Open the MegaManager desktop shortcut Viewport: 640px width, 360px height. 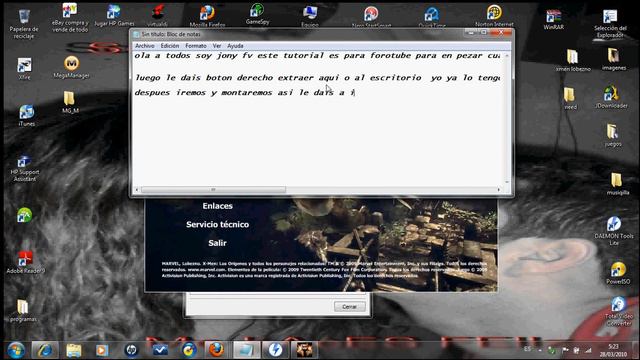(71, 67)
